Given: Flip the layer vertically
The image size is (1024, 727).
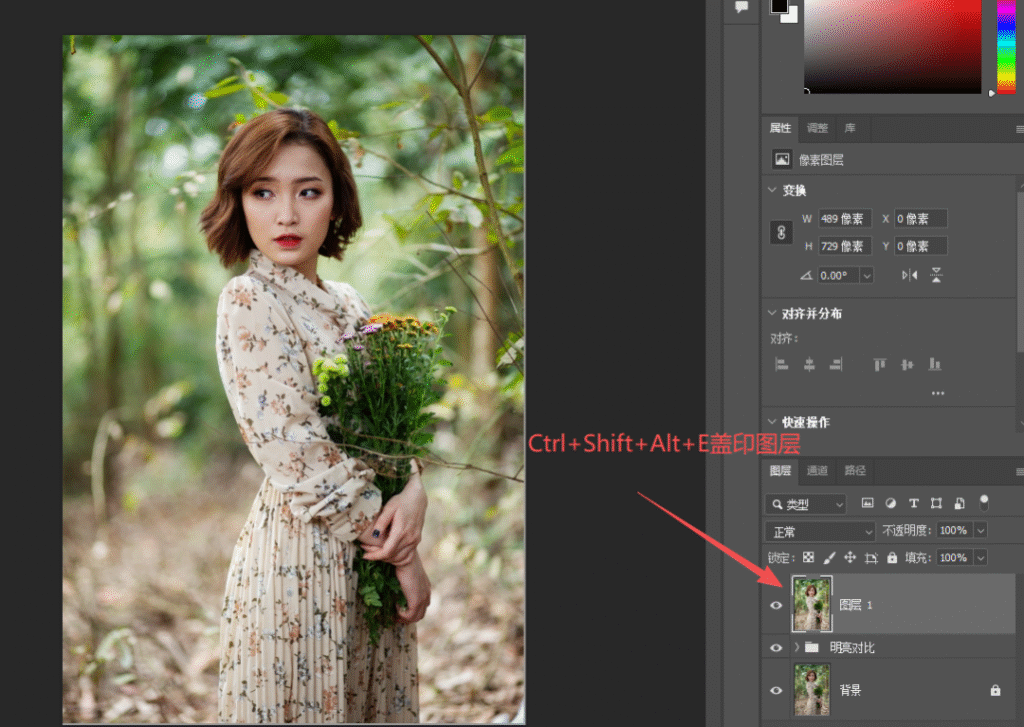Looking at the screenshot, I should coord(936,275).
